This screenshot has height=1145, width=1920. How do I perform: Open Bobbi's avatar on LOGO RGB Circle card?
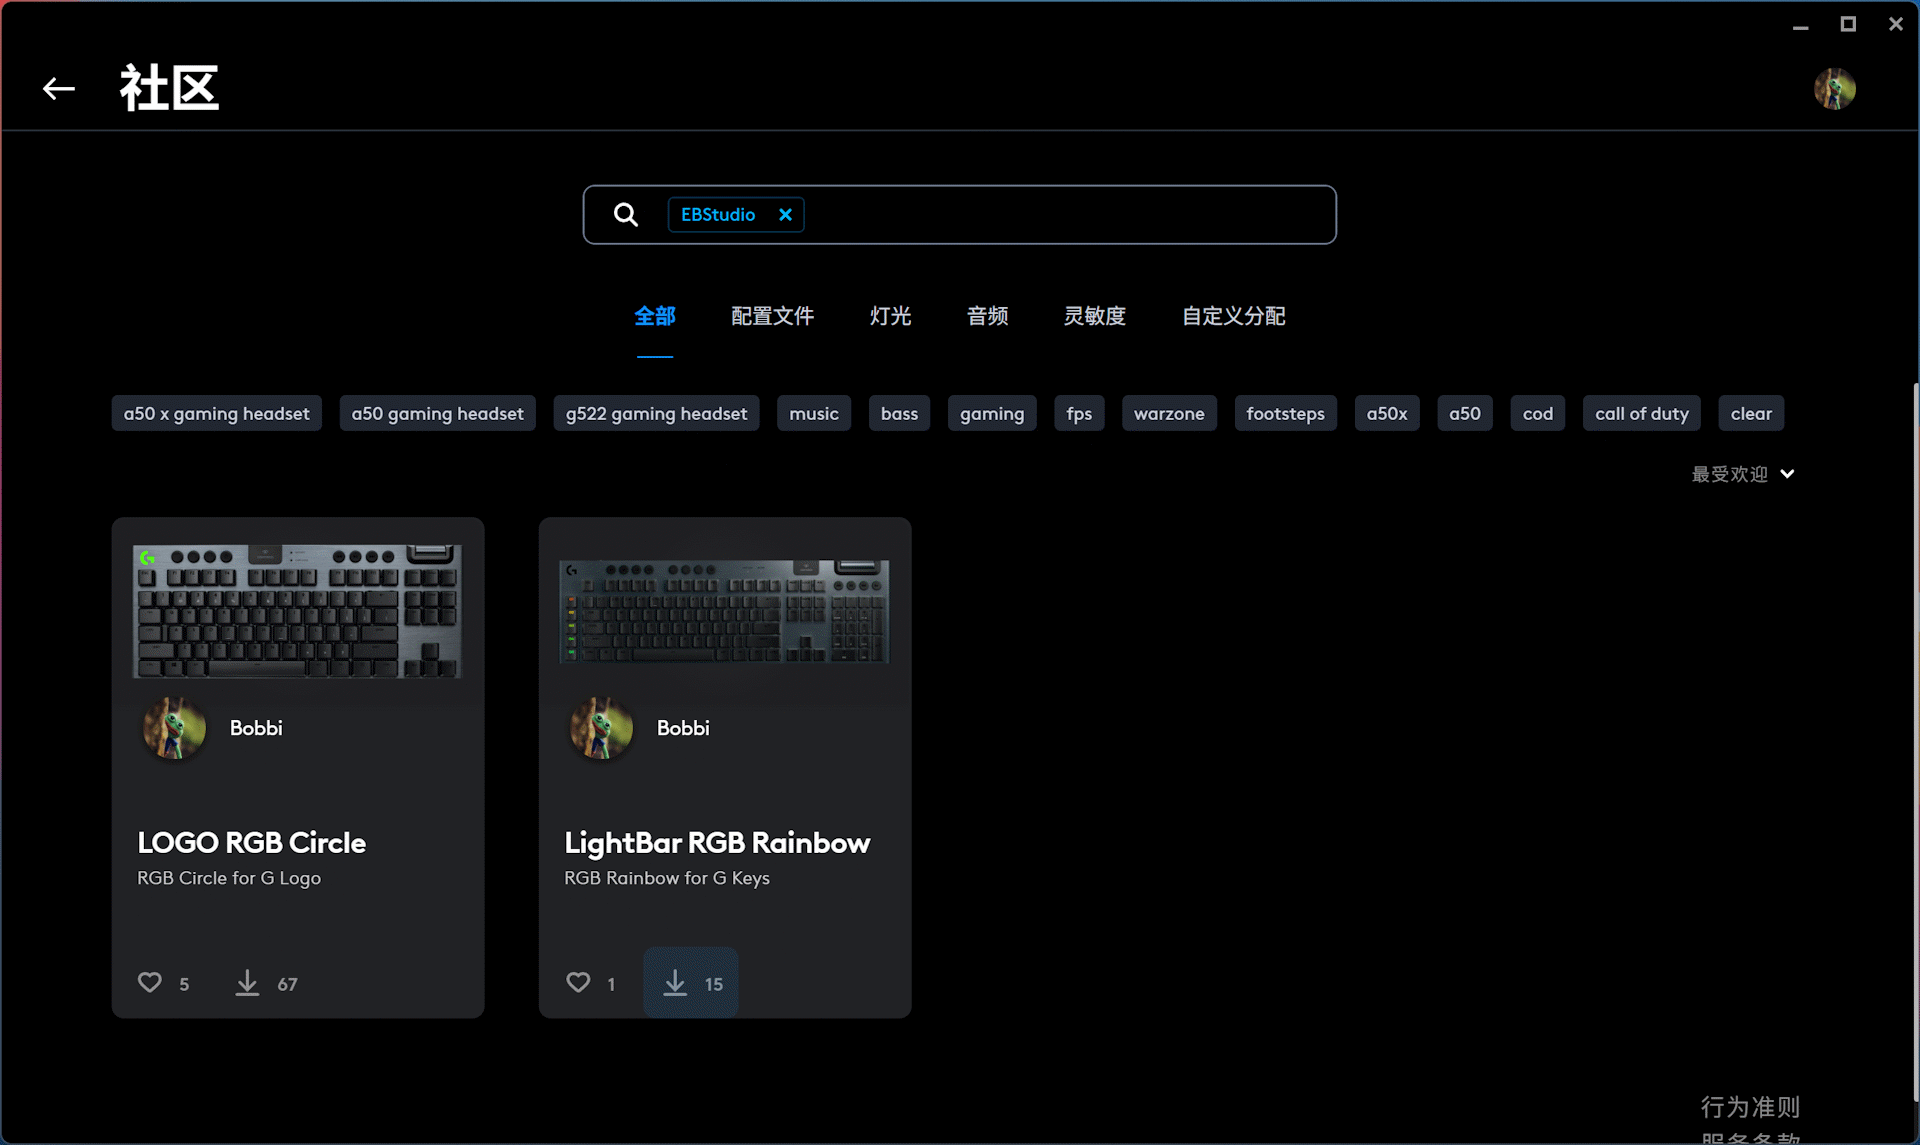tap(174, 728)
